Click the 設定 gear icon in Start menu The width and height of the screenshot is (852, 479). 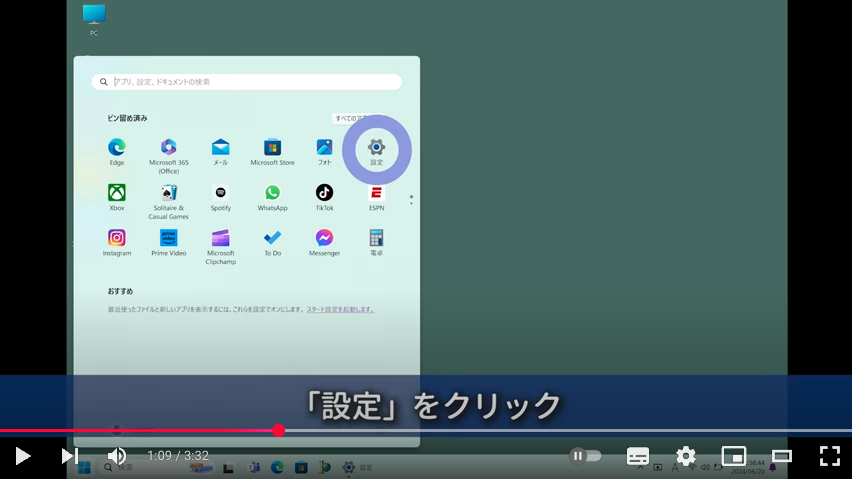pyautogui.click(x=376, y=148)
